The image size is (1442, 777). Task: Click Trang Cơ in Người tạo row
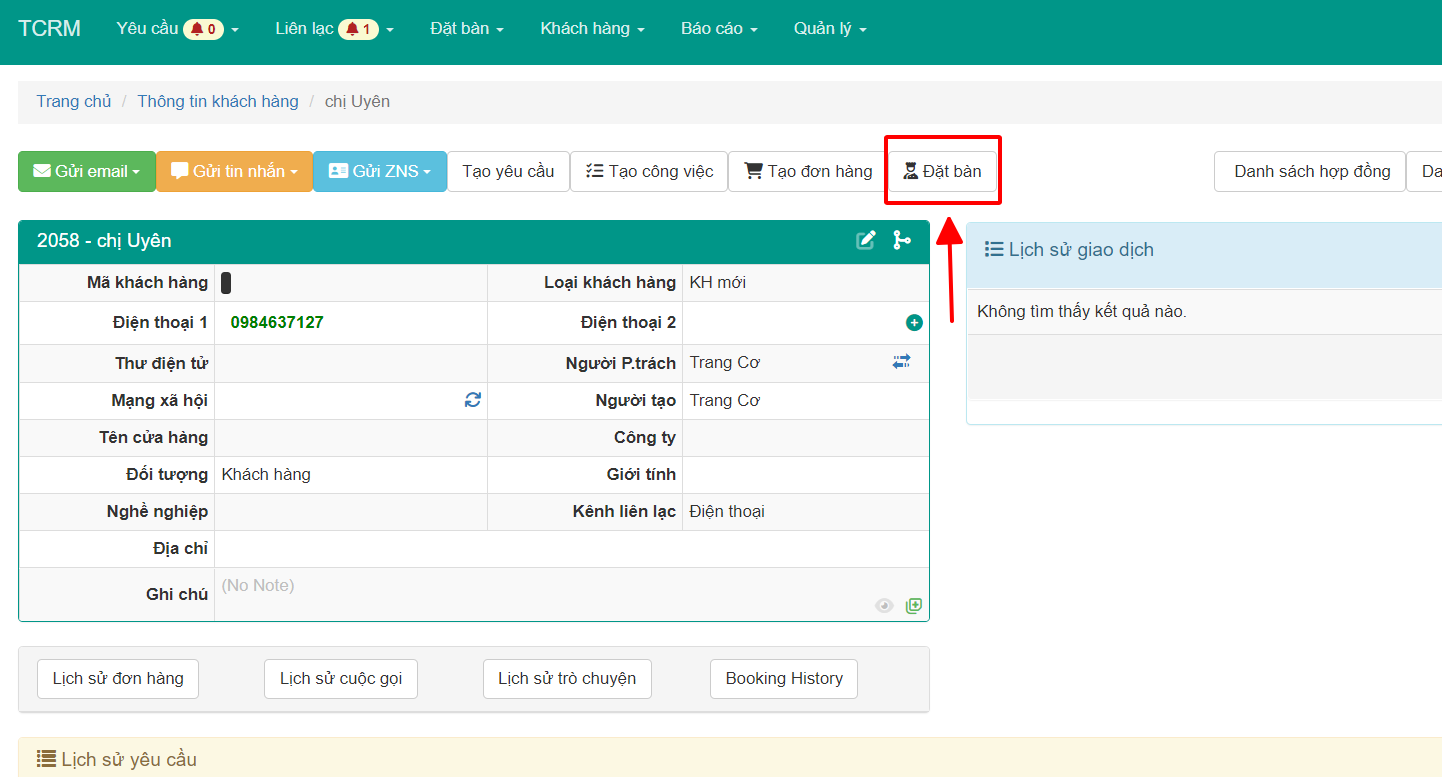point(725,400)
